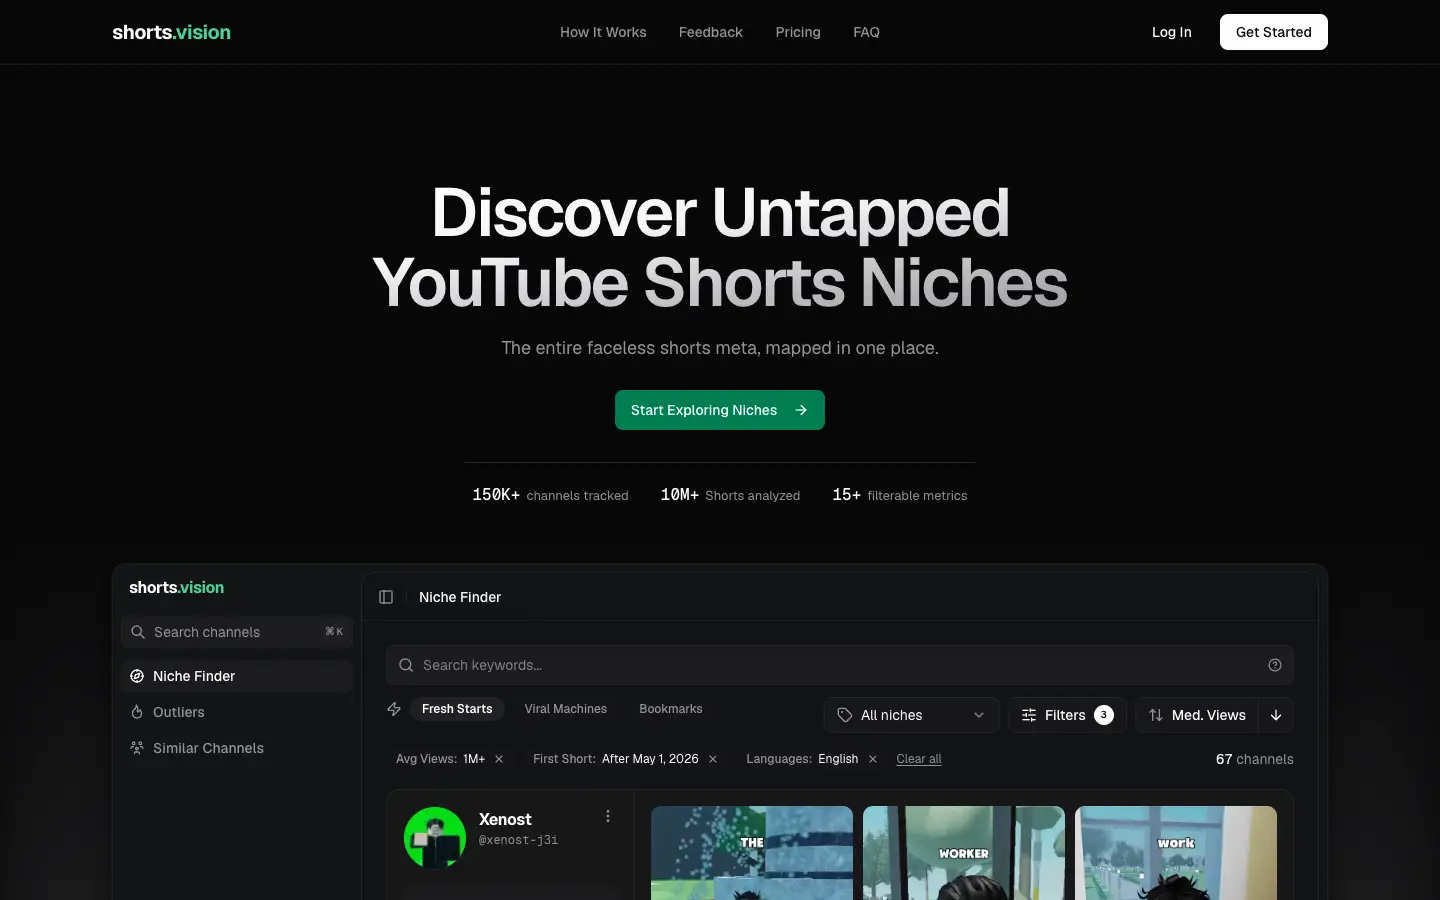Open the FAQ nav link
The width and height of the screenshot is (1440, 900).
866,32
